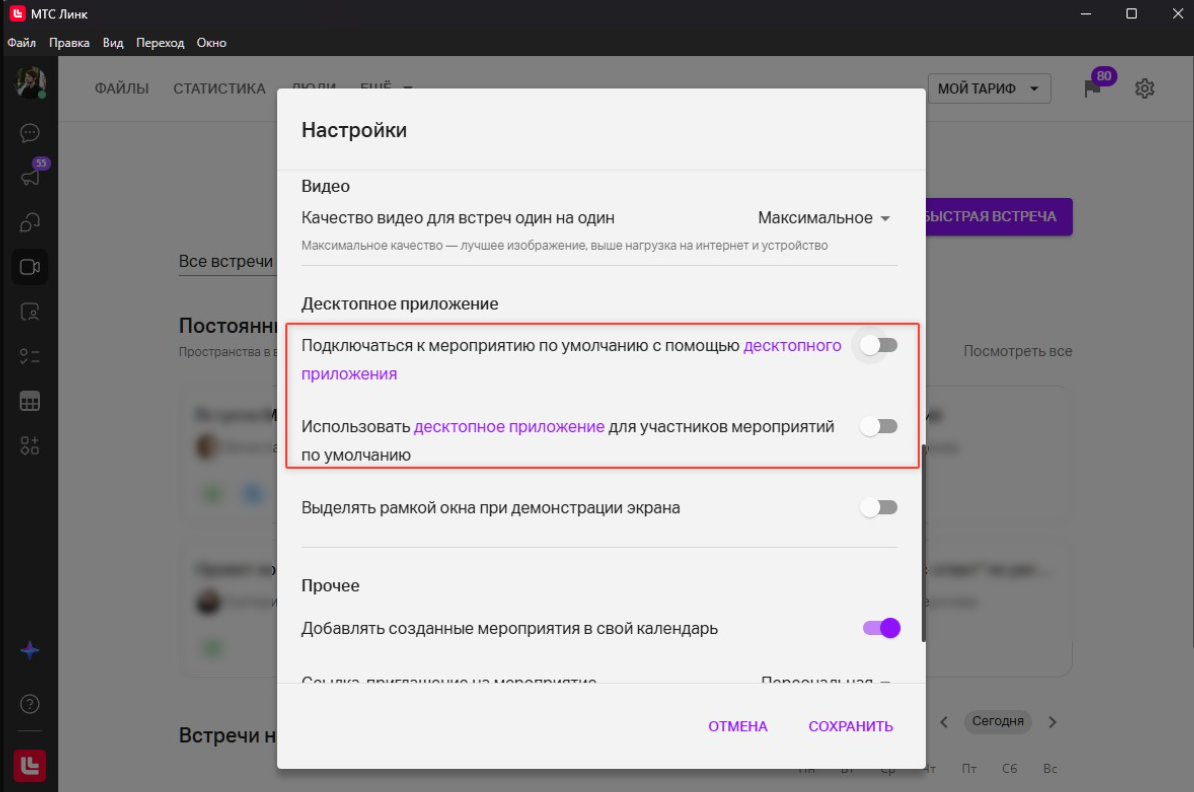This screenshot has height=792, width=1194.
Task: Click the 'Сб' weekday label
Action: 1009,768
